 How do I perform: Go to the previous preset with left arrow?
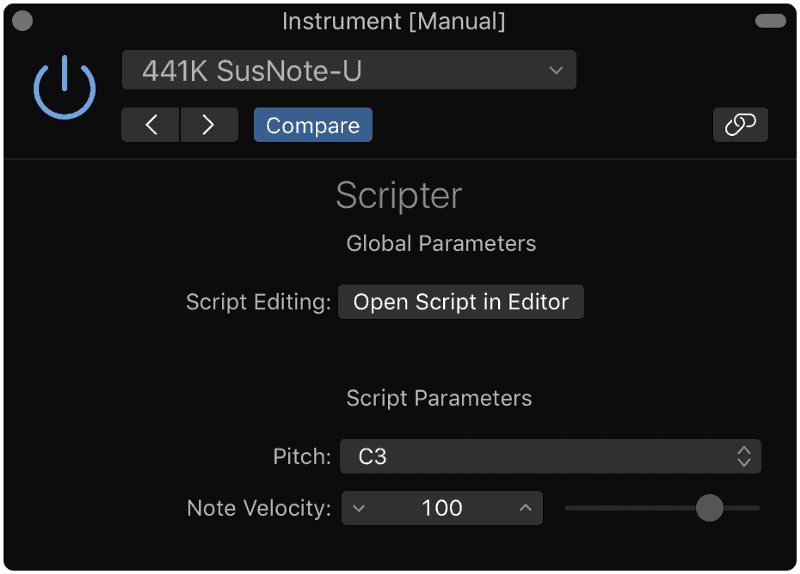151,124
